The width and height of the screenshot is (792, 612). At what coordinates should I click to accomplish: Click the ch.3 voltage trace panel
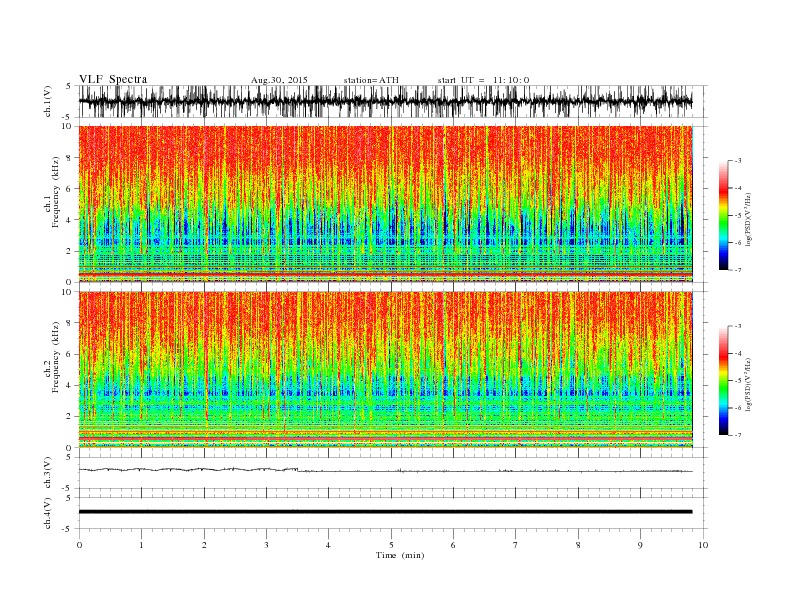pyautogui.click(x=393, y=473)
